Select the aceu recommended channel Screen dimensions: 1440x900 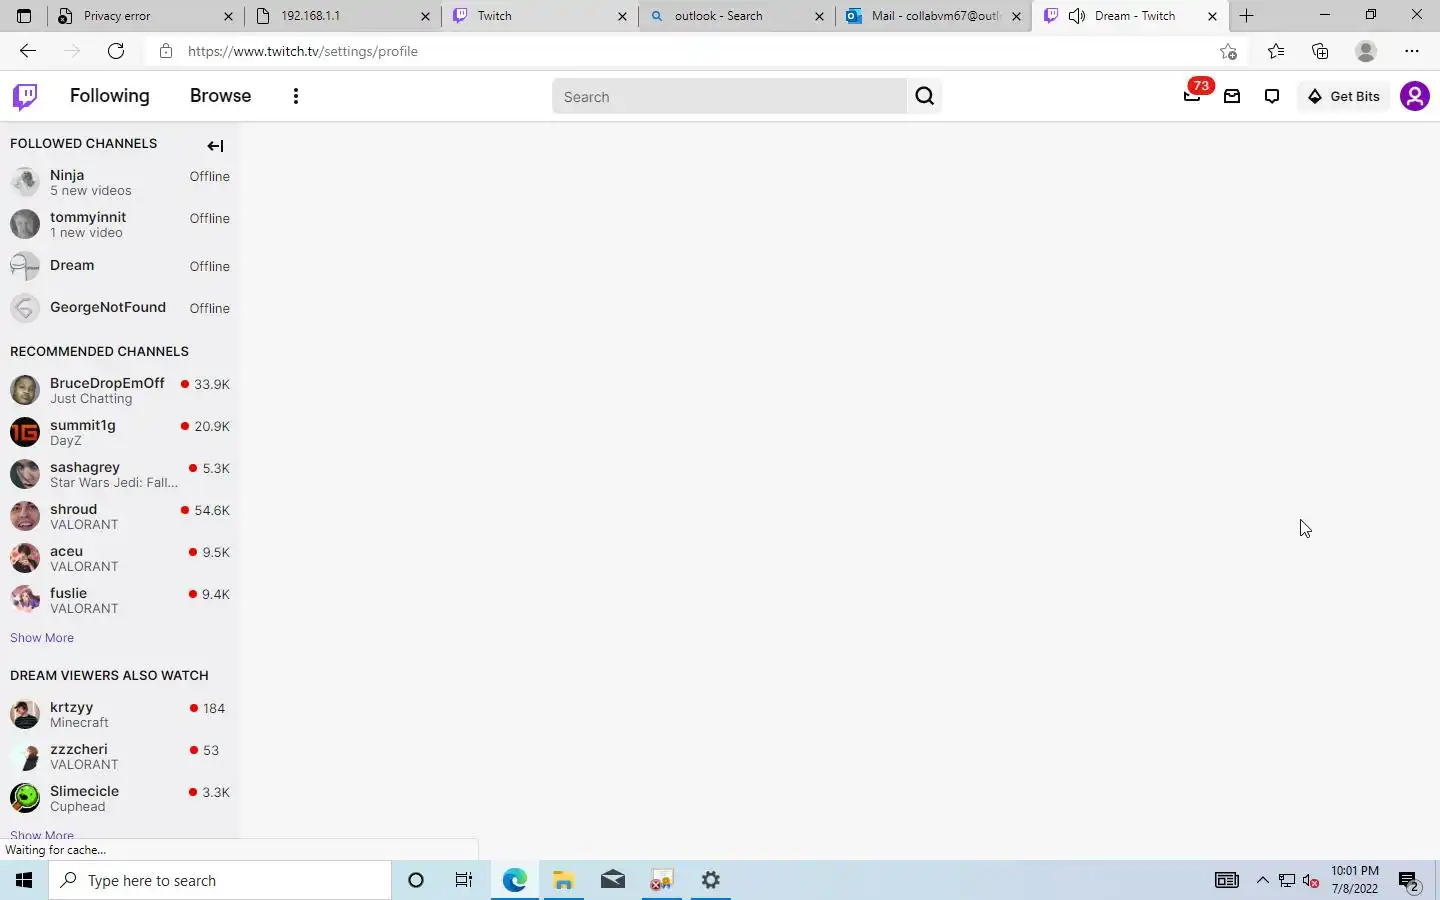coord(120,558)
